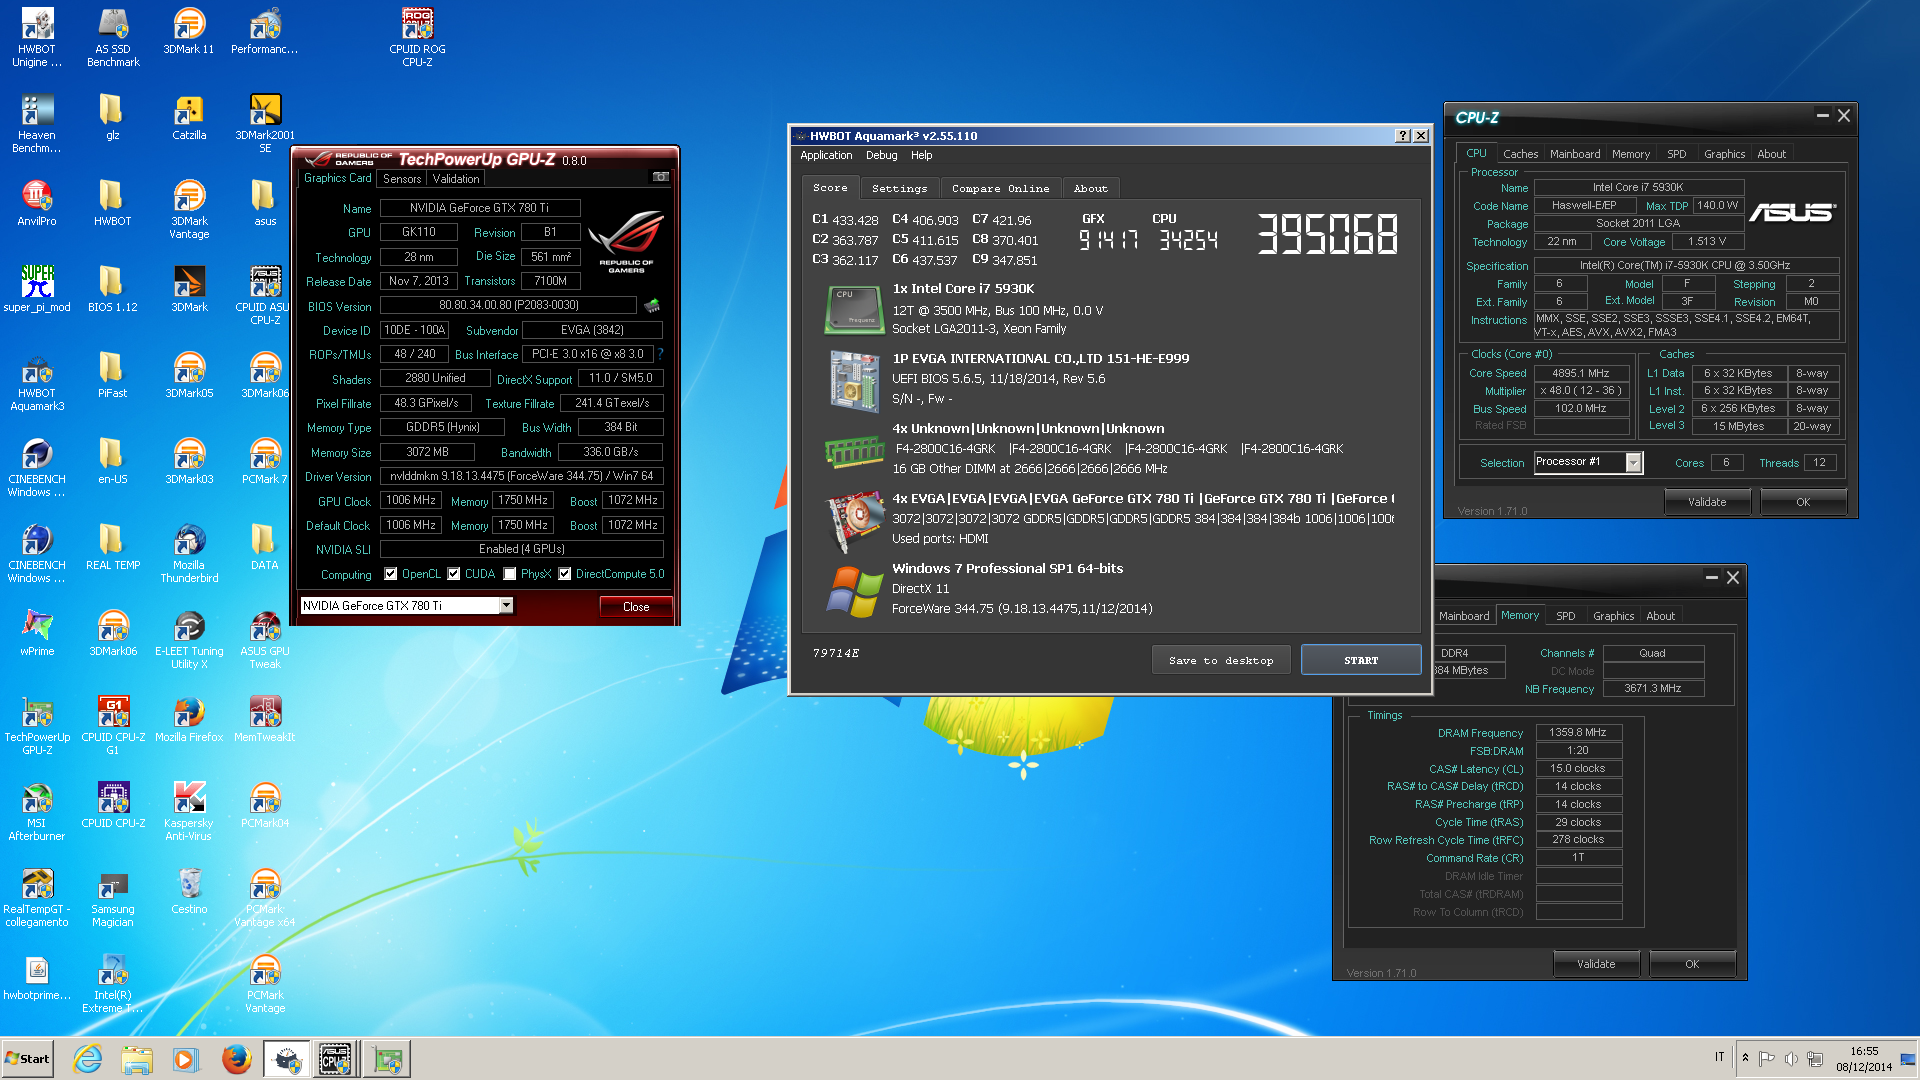Click Validate in lower CPU-Z Memory window
Image resolution: width=1920 pixels, height=1080 pixels.
pyautogui.click(x=1596, y=964)
